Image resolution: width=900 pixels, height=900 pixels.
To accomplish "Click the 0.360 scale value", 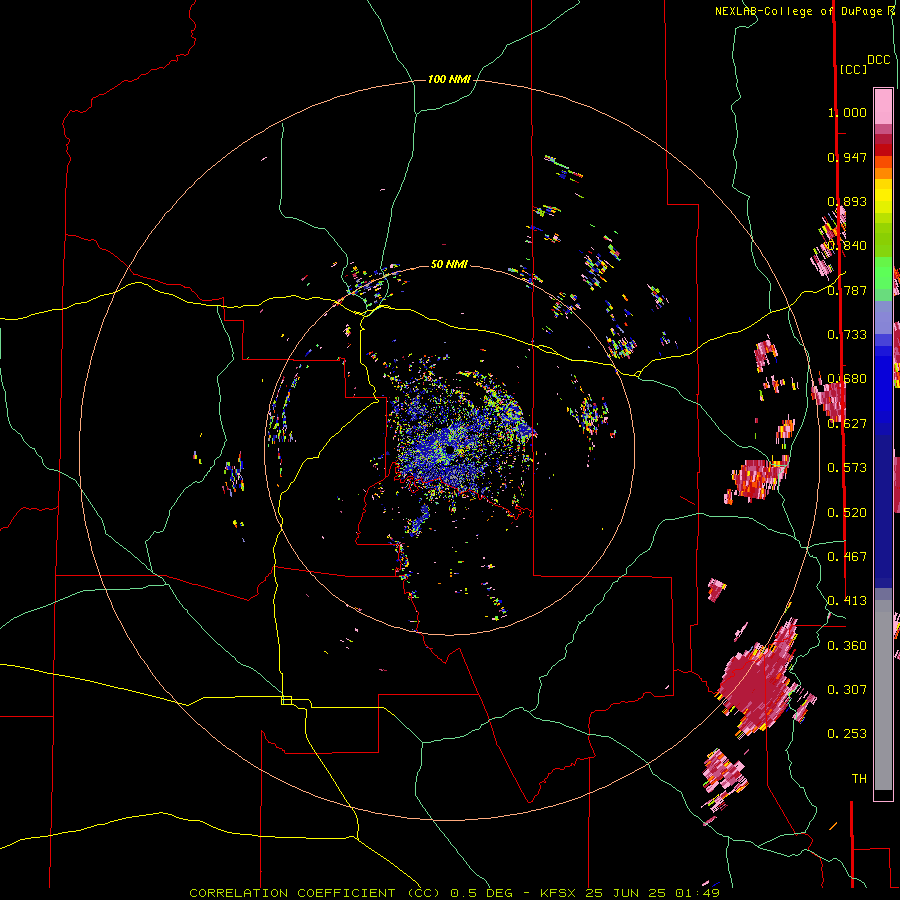I will [x=847, y=645].
